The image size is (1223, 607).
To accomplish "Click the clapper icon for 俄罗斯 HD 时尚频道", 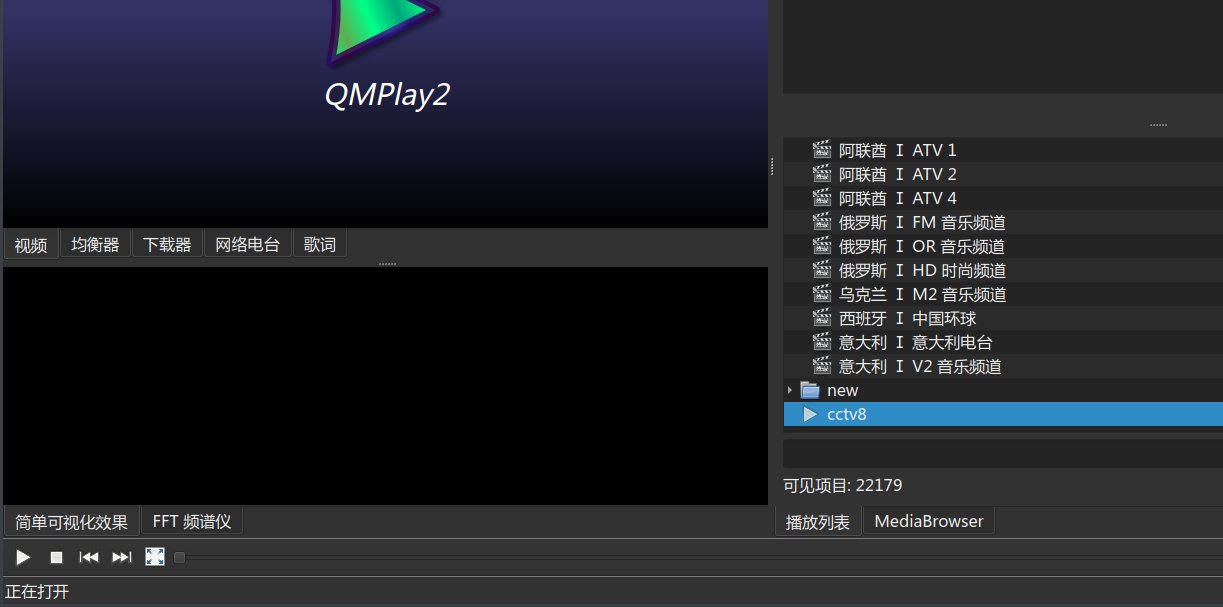I will [822, 270].
